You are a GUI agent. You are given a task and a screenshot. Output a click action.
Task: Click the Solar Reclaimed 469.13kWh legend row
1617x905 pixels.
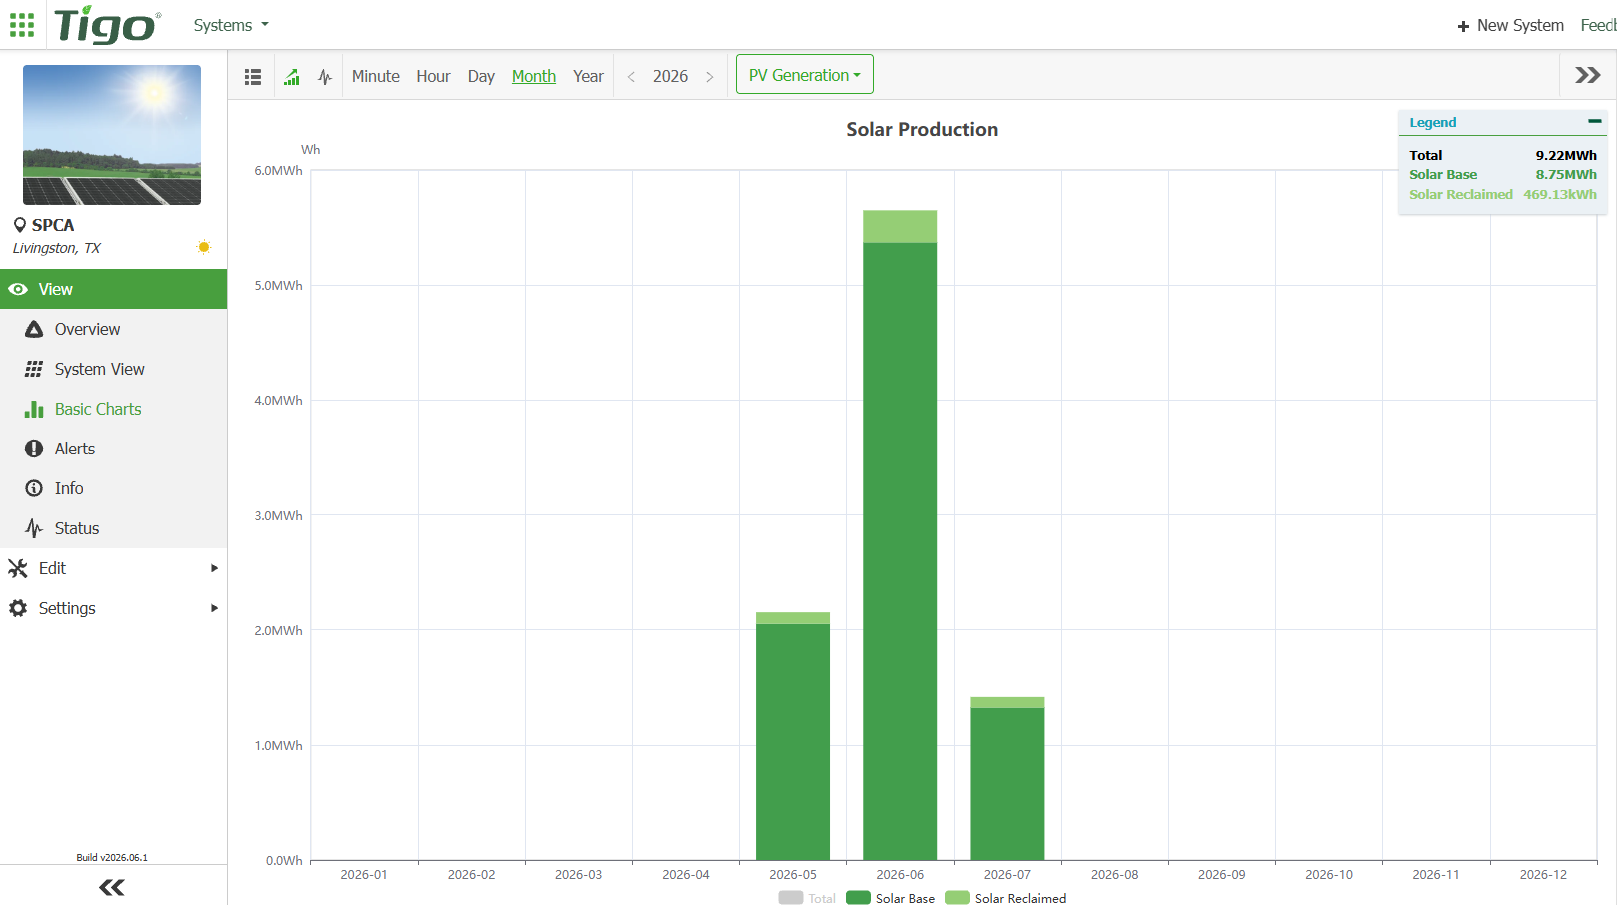(x=1503, y=194)
